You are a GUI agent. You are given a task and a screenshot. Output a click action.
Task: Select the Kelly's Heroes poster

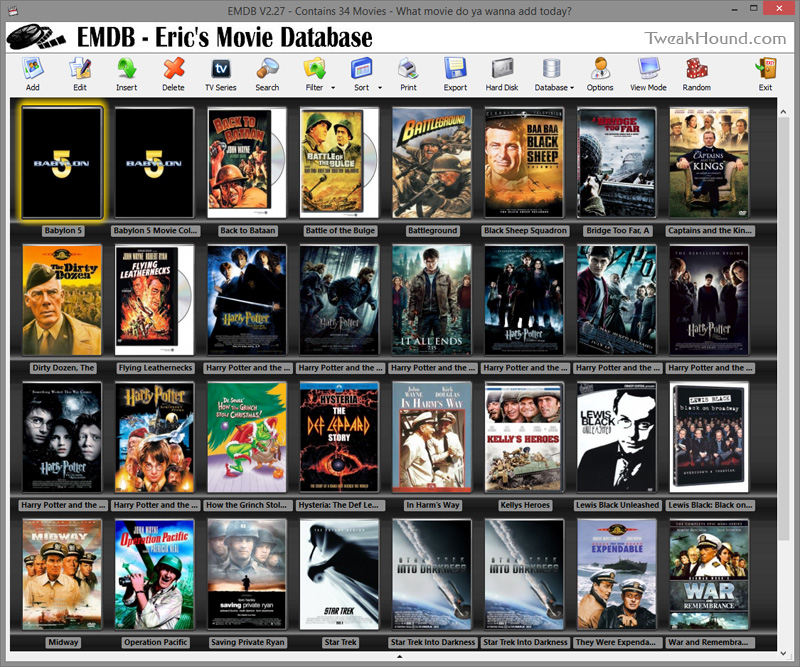[524, 437]
